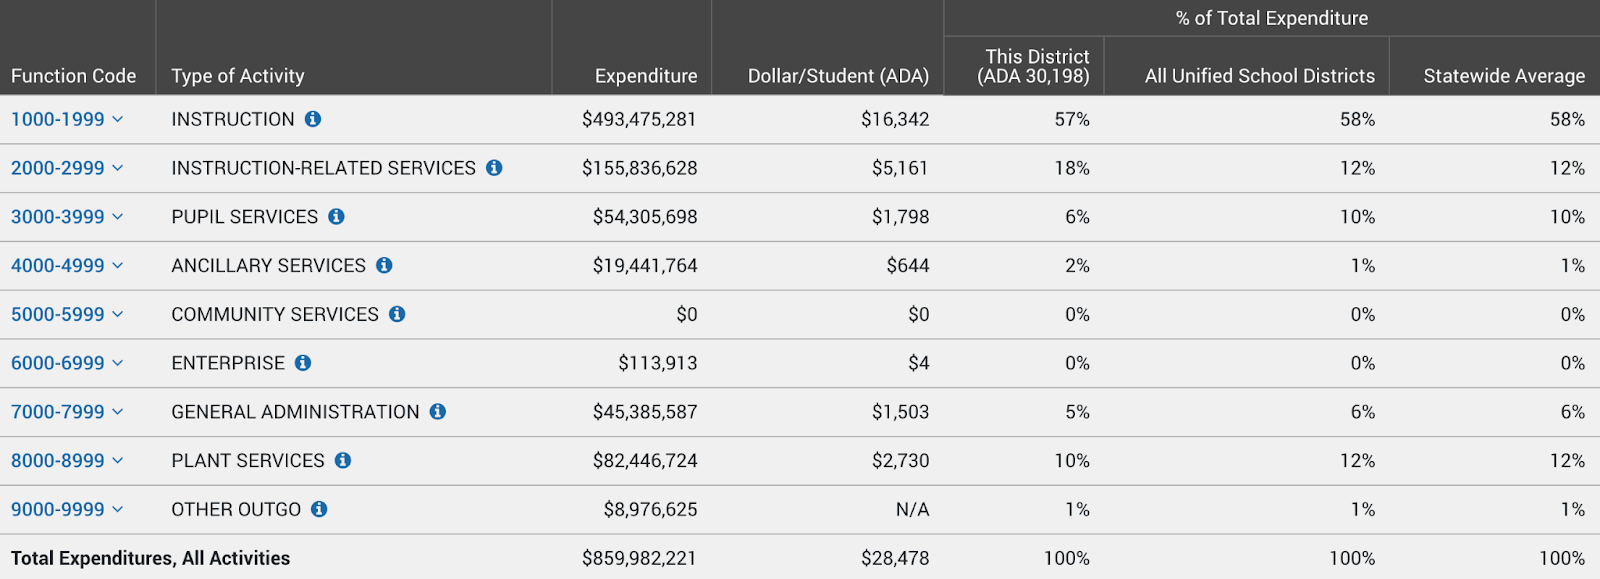Expand the 8000-8999 chevron
Viewport: 1600px width, 579px height.
coord(118,461)
